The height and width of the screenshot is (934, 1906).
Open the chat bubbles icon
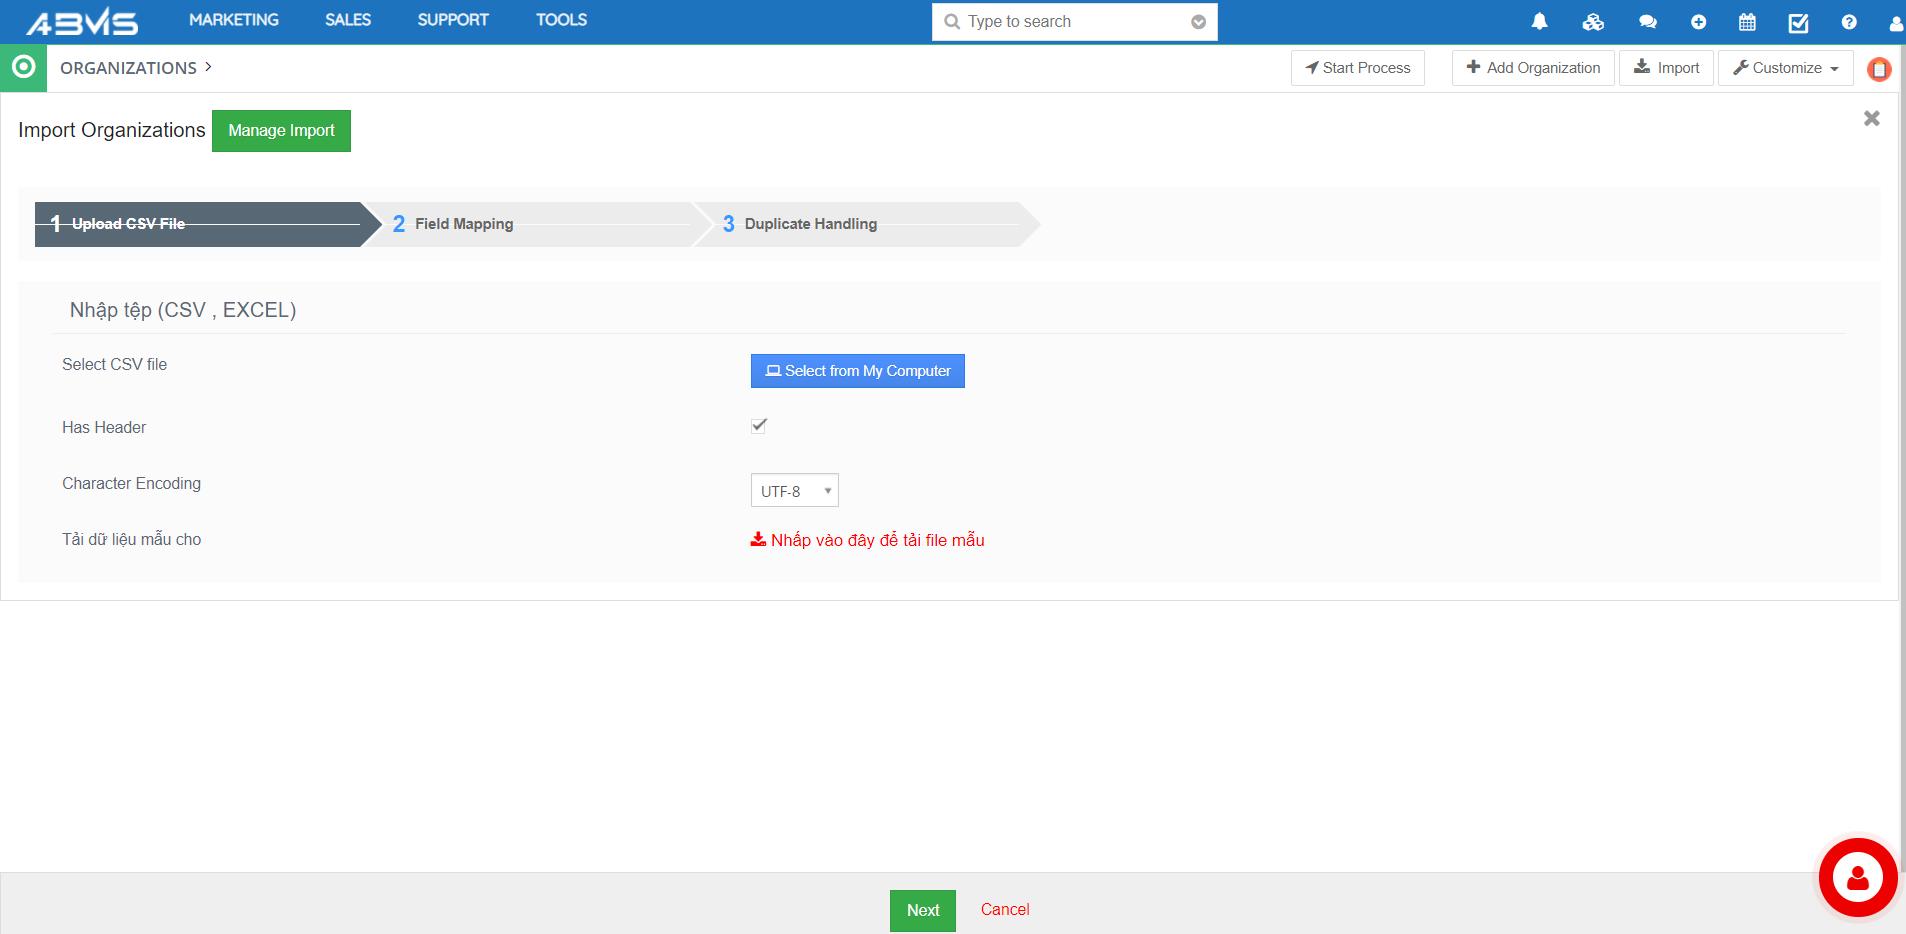(1647, 21)
